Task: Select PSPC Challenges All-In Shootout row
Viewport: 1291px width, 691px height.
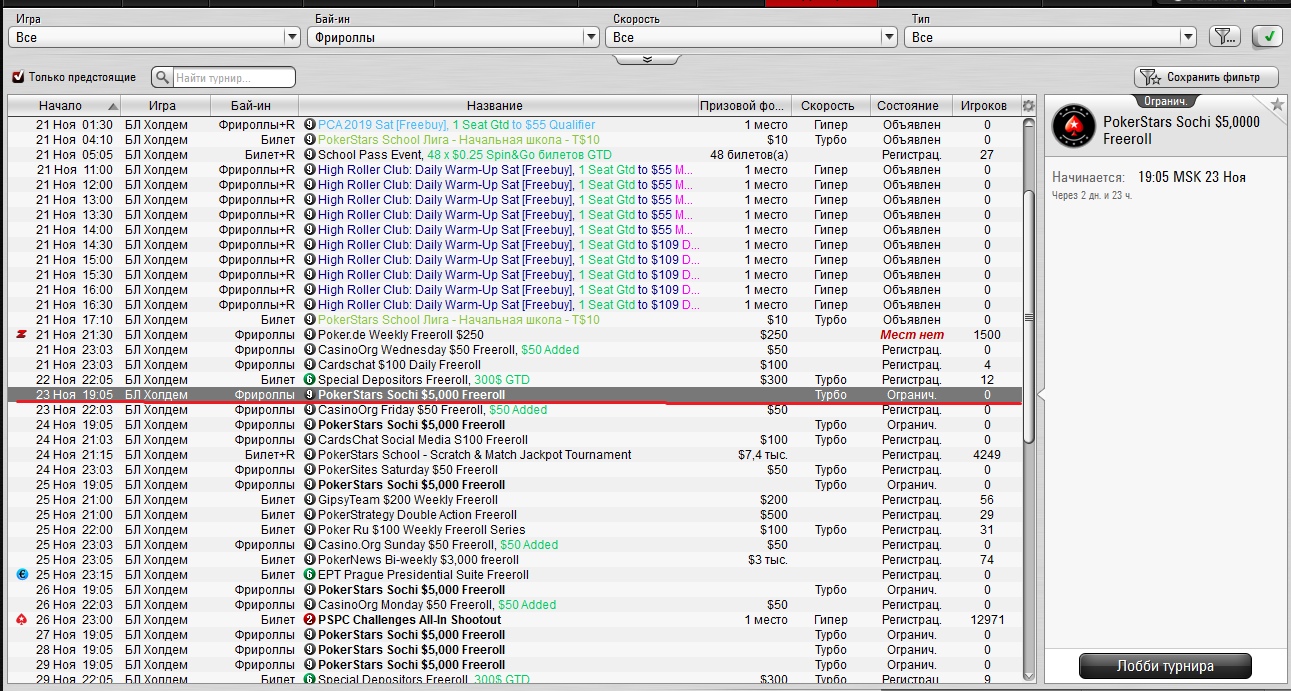Action: coord(515,620)
